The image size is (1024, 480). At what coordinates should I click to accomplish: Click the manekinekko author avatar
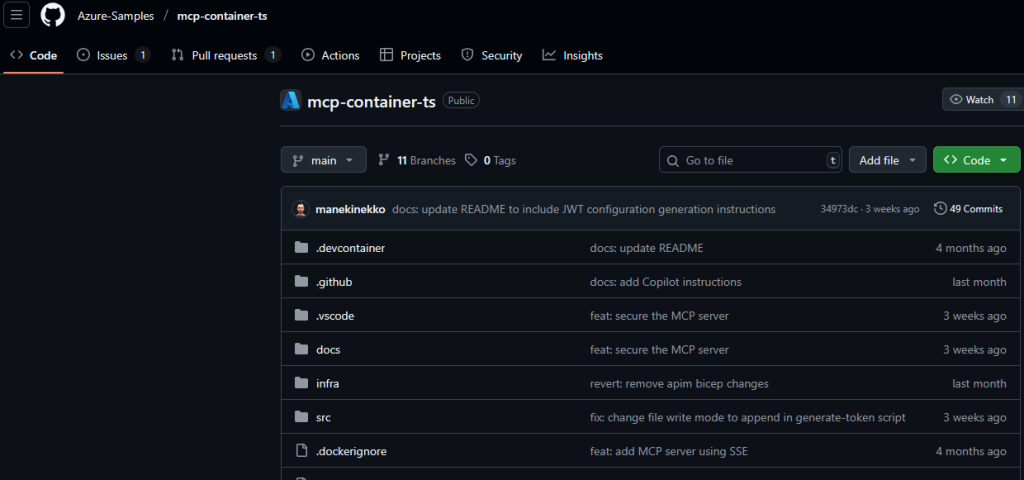click(x=300, y=209)
